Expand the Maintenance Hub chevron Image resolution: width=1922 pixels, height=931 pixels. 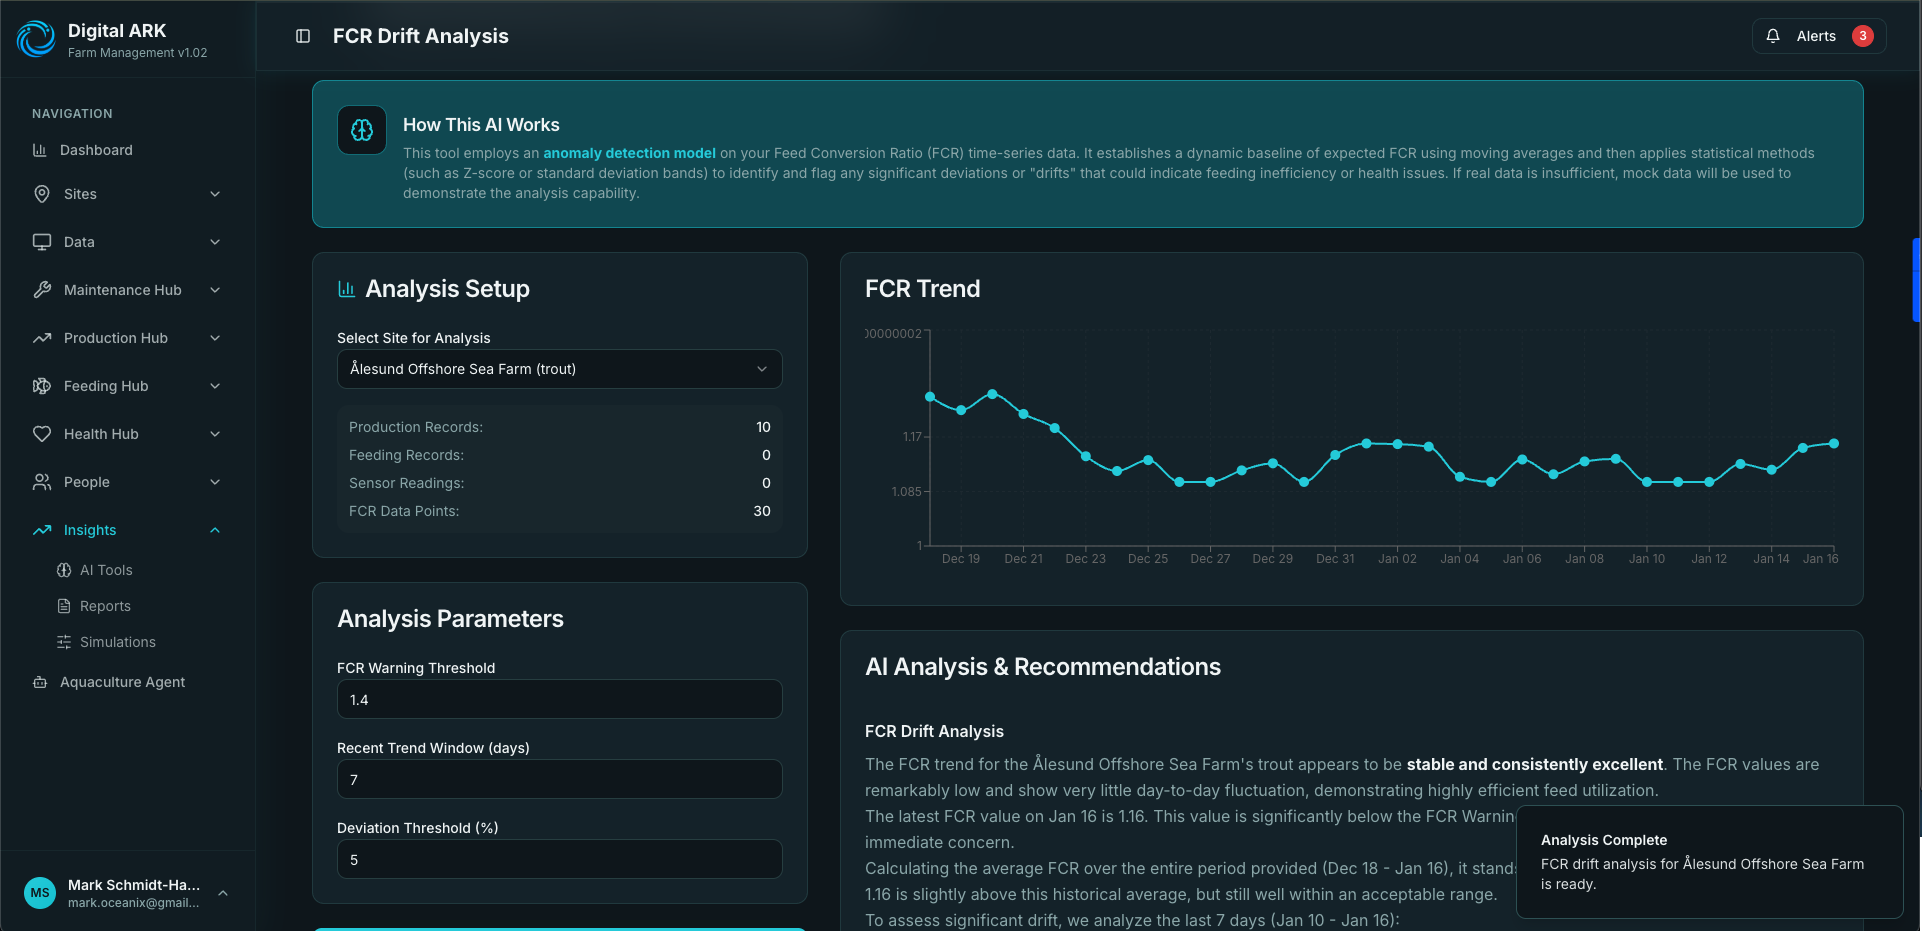[x=215, y=290]
